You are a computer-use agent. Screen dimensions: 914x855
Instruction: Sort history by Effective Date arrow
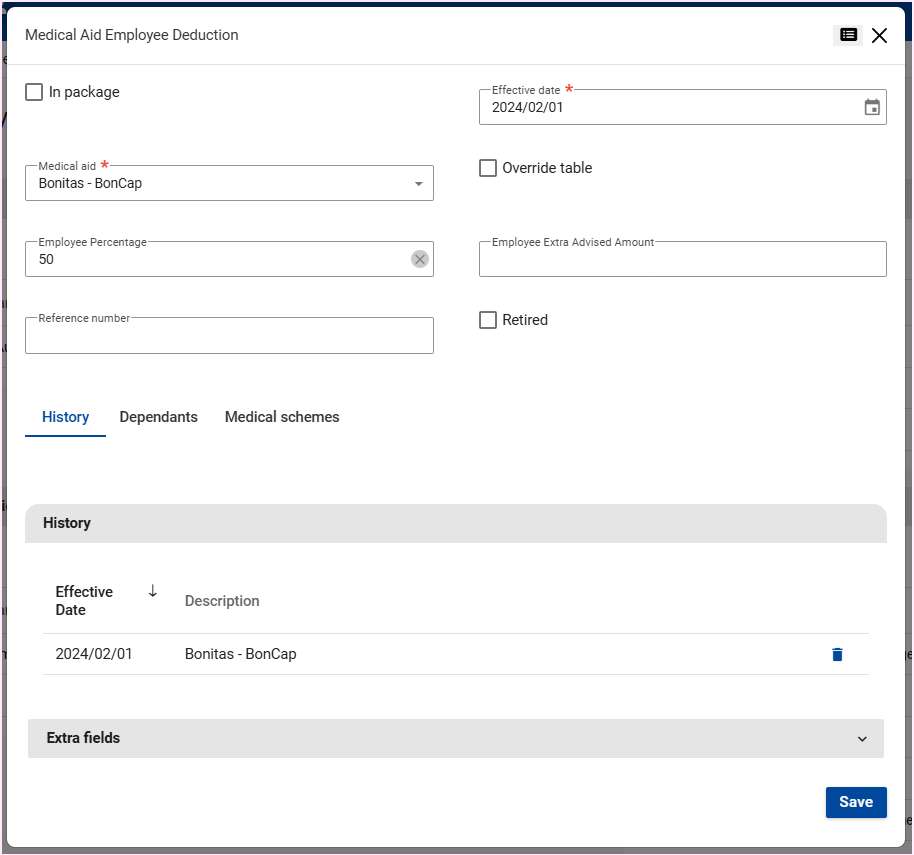pos(152,591)
